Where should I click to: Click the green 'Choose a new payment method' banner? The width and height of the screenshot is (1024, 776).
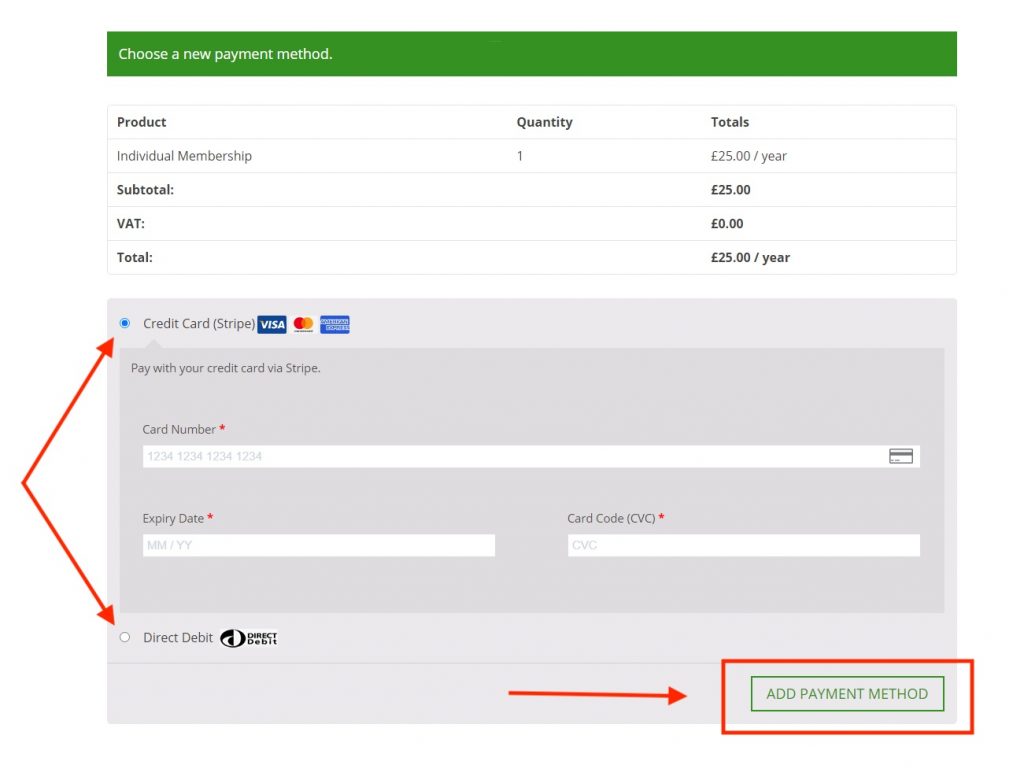coord(531,54)
